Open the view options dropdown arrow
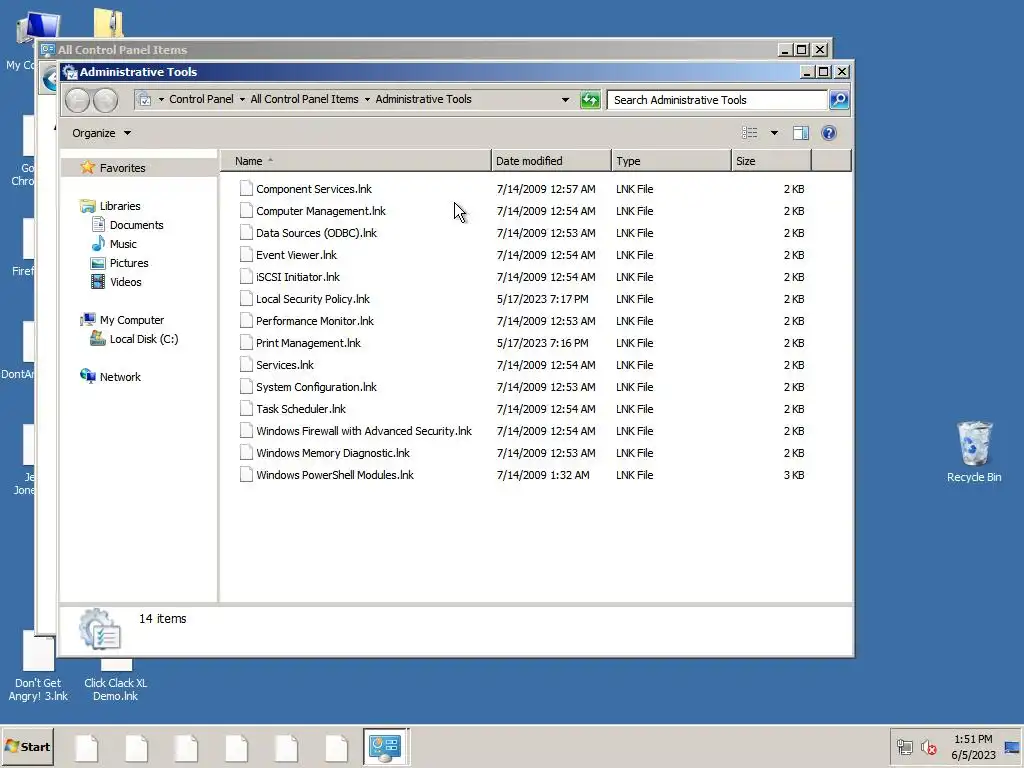 774,133
